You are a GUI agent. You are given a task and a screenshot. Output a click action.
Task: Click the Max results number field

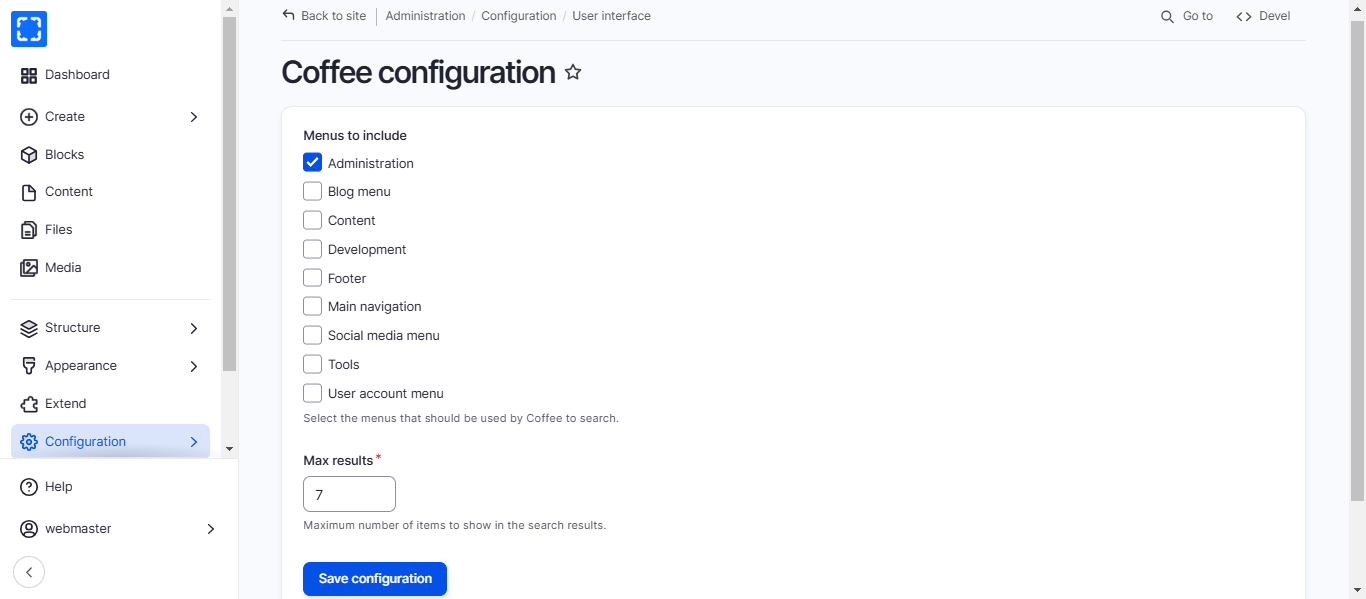click(349, 494)
